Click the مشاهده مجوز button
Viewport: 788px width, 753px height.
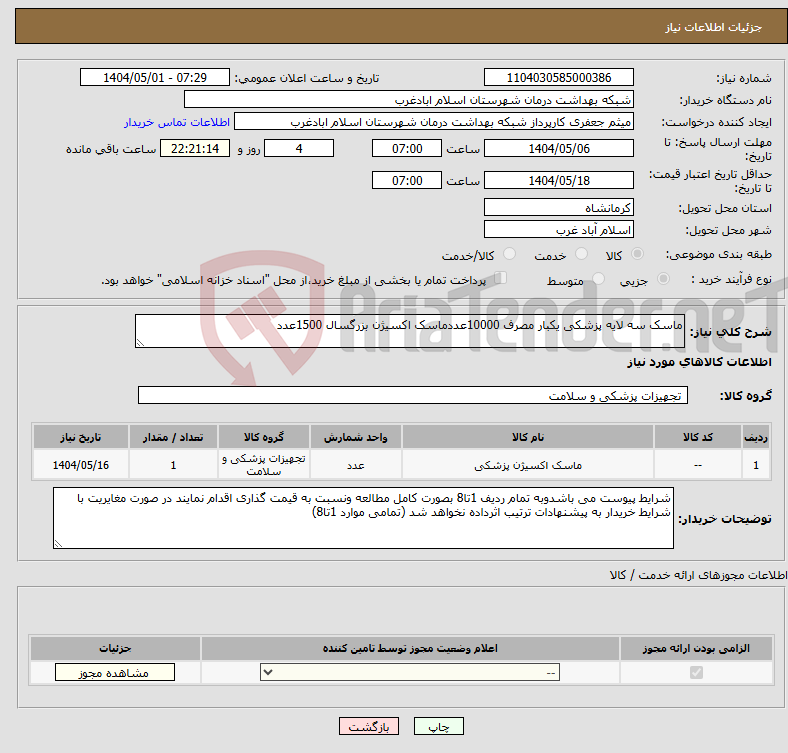pos(114,673)
